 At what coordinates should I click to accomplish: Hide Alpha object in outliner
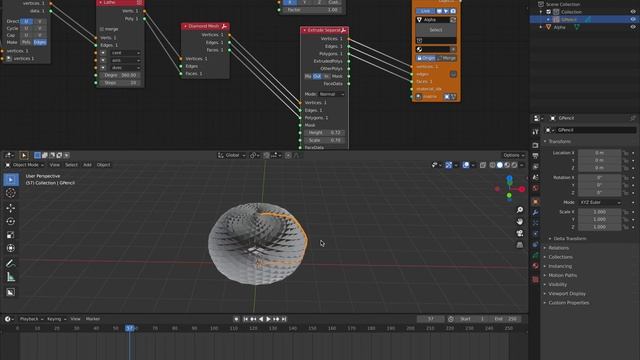coord(633,27)
